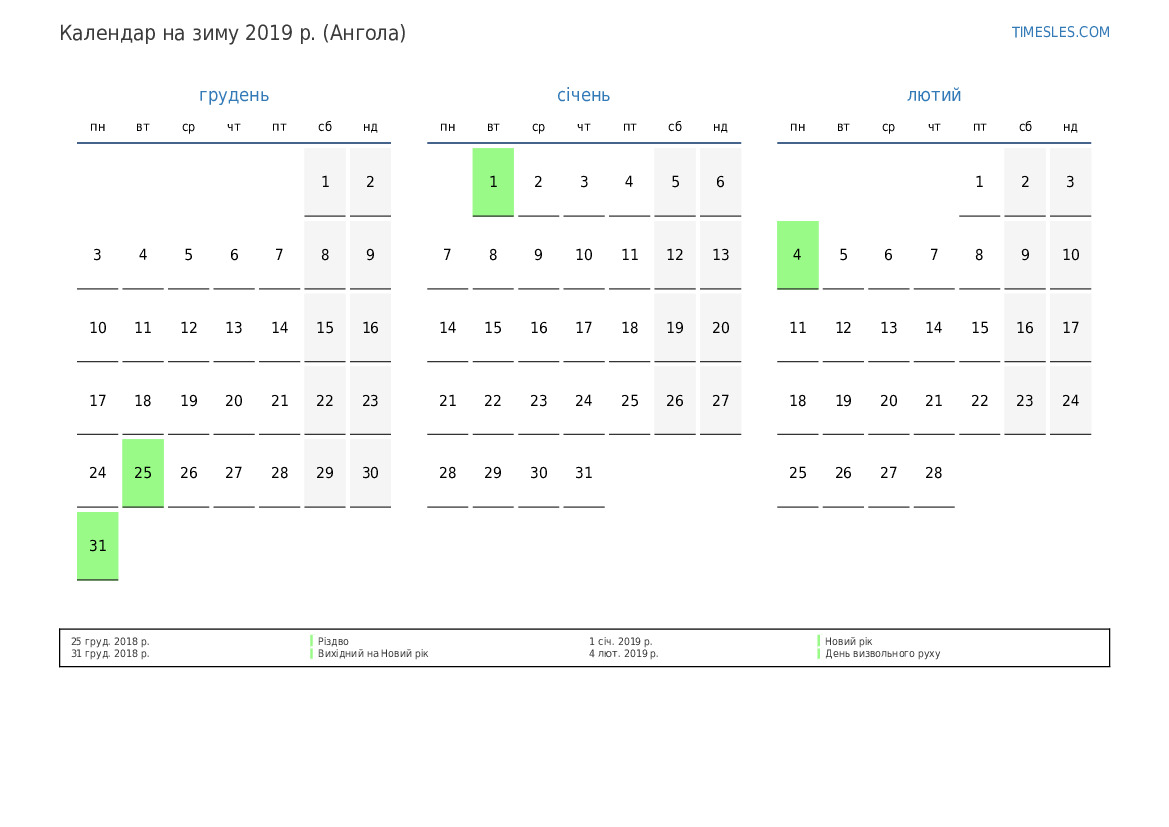Select February 14 in лютий
Screen dimensions: 1169x827
point(934,328)
